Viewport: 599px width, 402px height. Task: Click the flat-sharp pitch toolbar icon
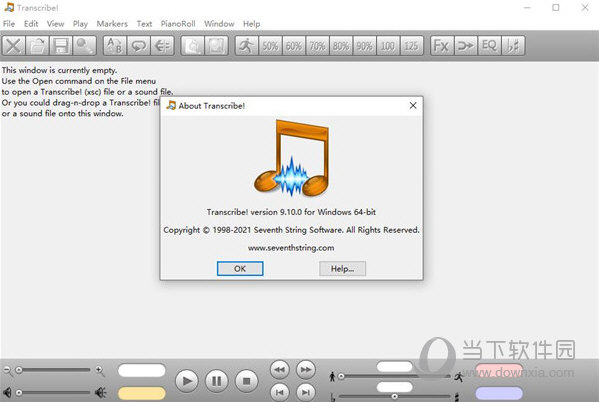tap(513, 46)
